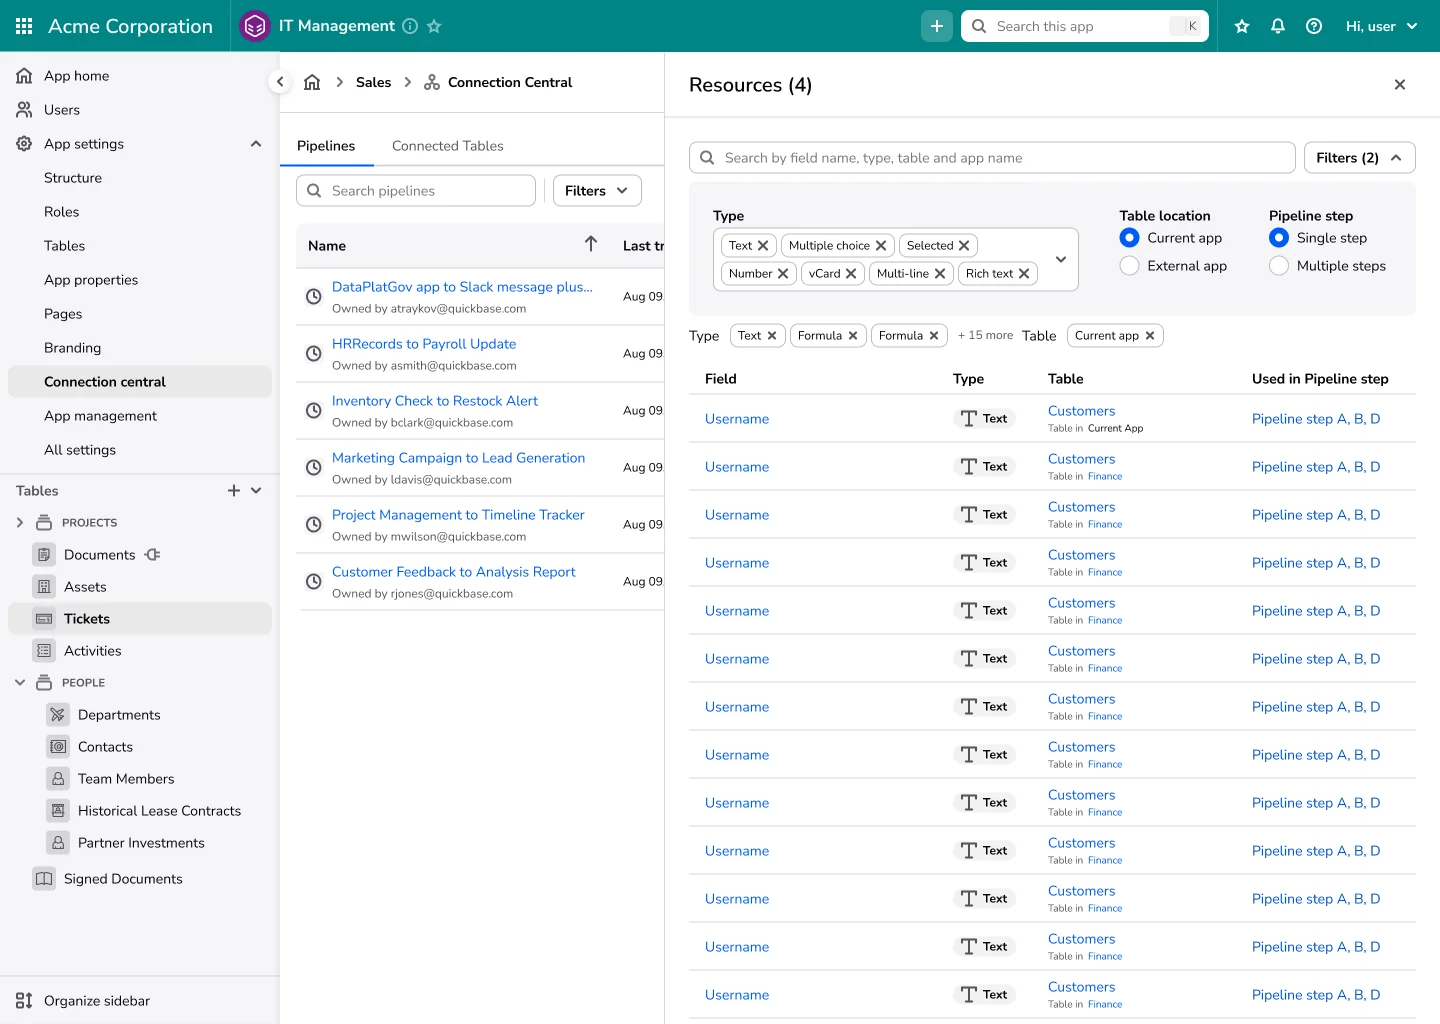Open Project Management to Timeline Tracker

click(x=458, y=515)
